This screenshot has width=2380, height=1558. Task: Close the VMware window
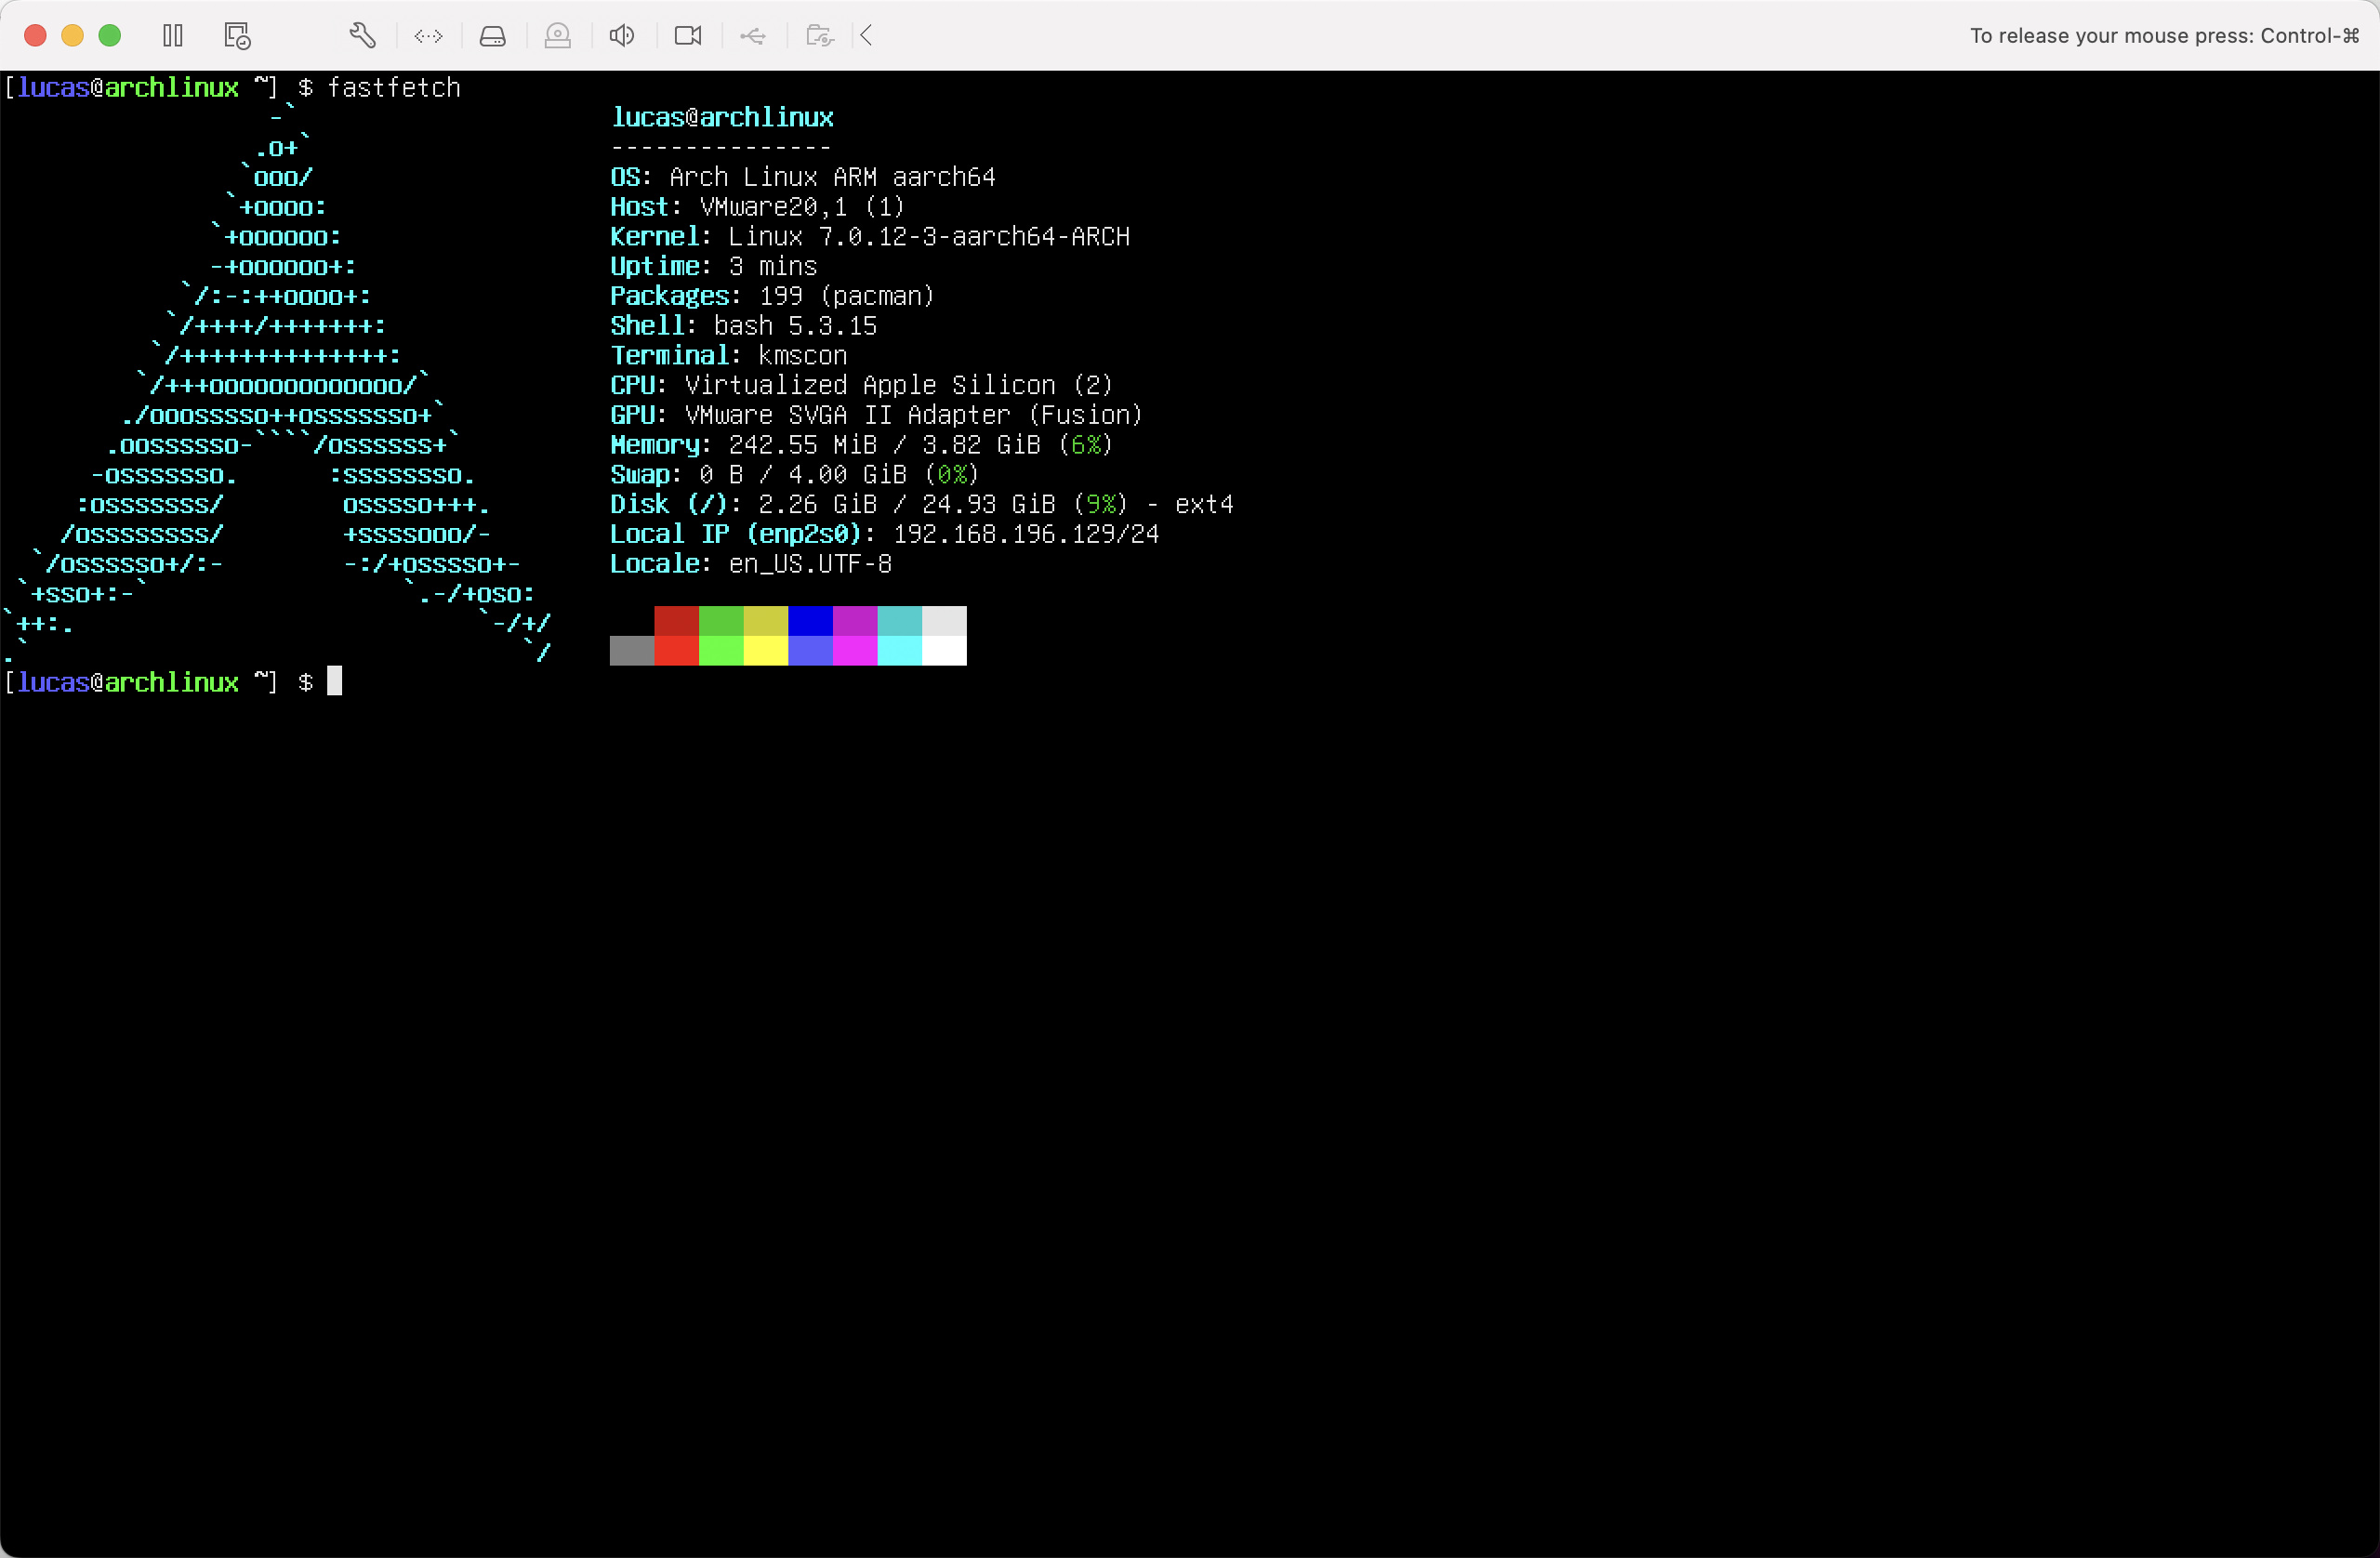(35, 36)
